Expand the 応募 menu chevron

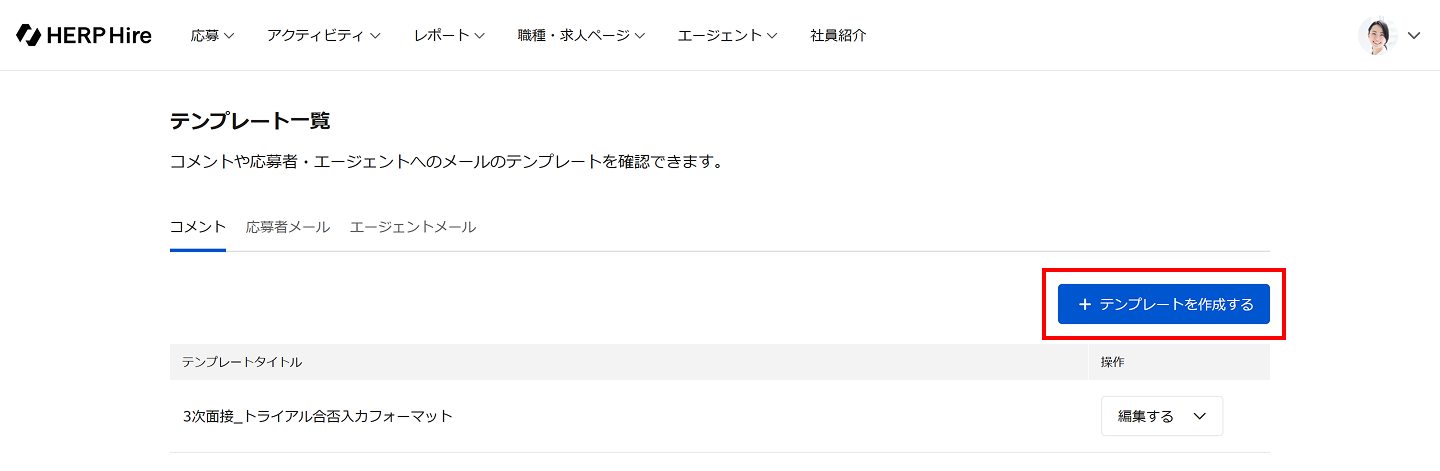click(229, 36)
